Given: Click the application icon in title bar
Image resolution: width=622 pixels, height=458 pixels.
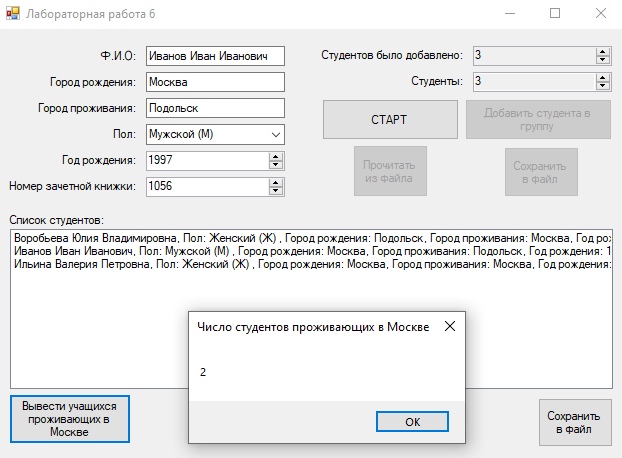Looking at the screenshot, I should click(13, 15).
